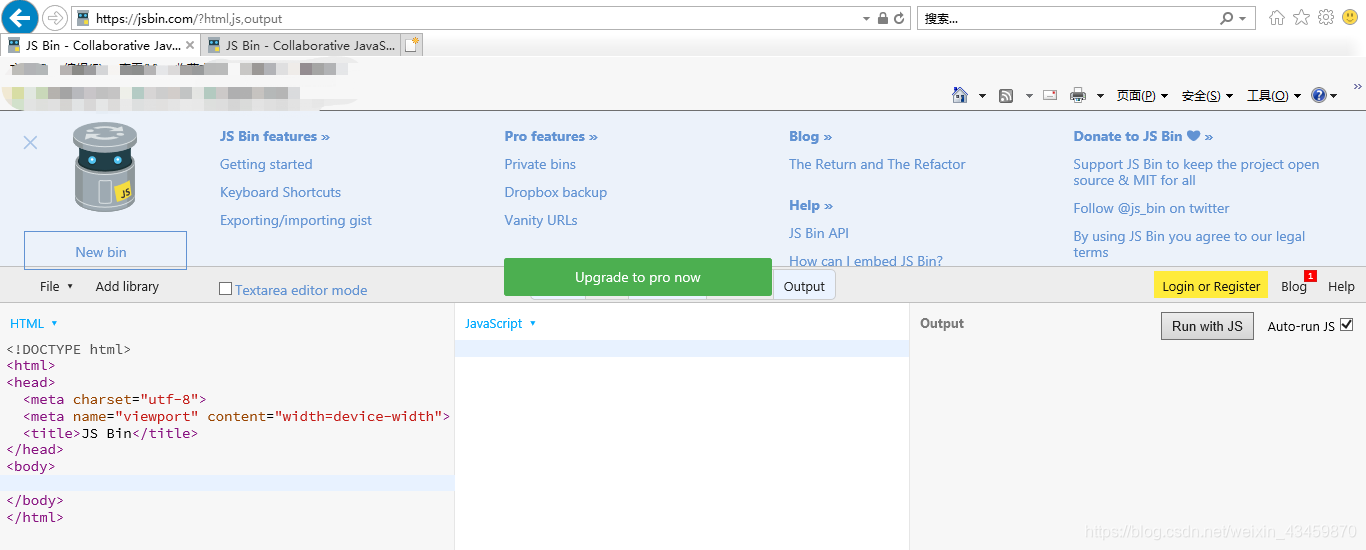Image resolution: width=1366 pixels, height=550 pixels.
Task: Open the HTML panel dropdown
Action: click(34, 323)
